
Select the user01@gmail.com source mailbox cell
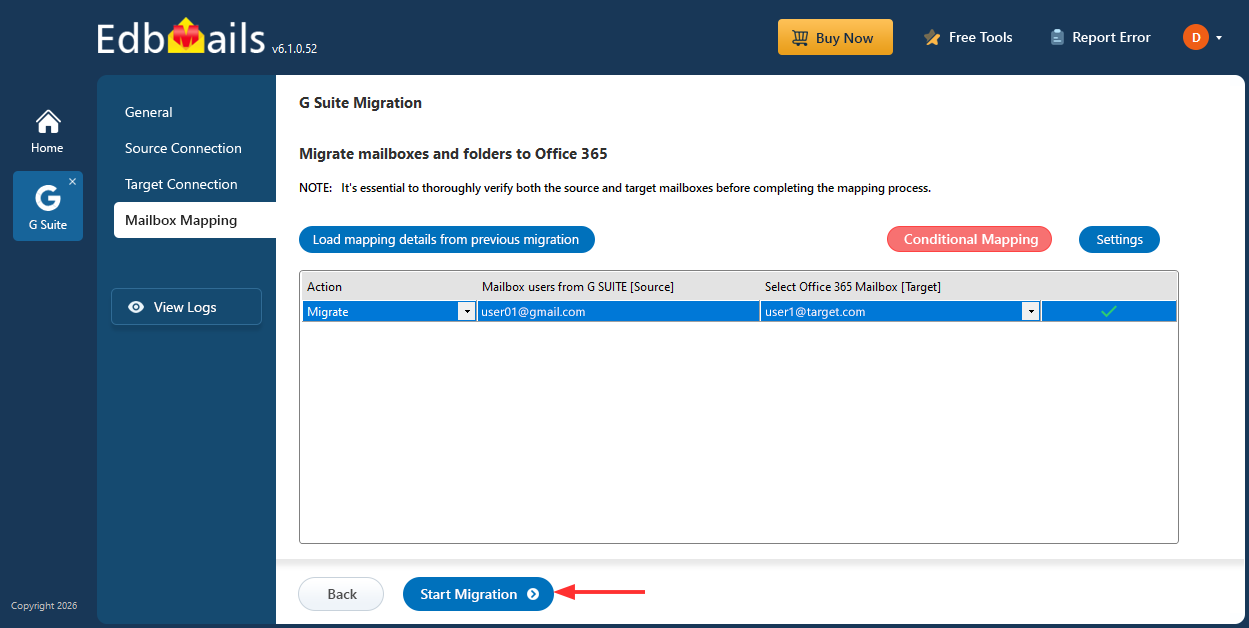point(618,312)
